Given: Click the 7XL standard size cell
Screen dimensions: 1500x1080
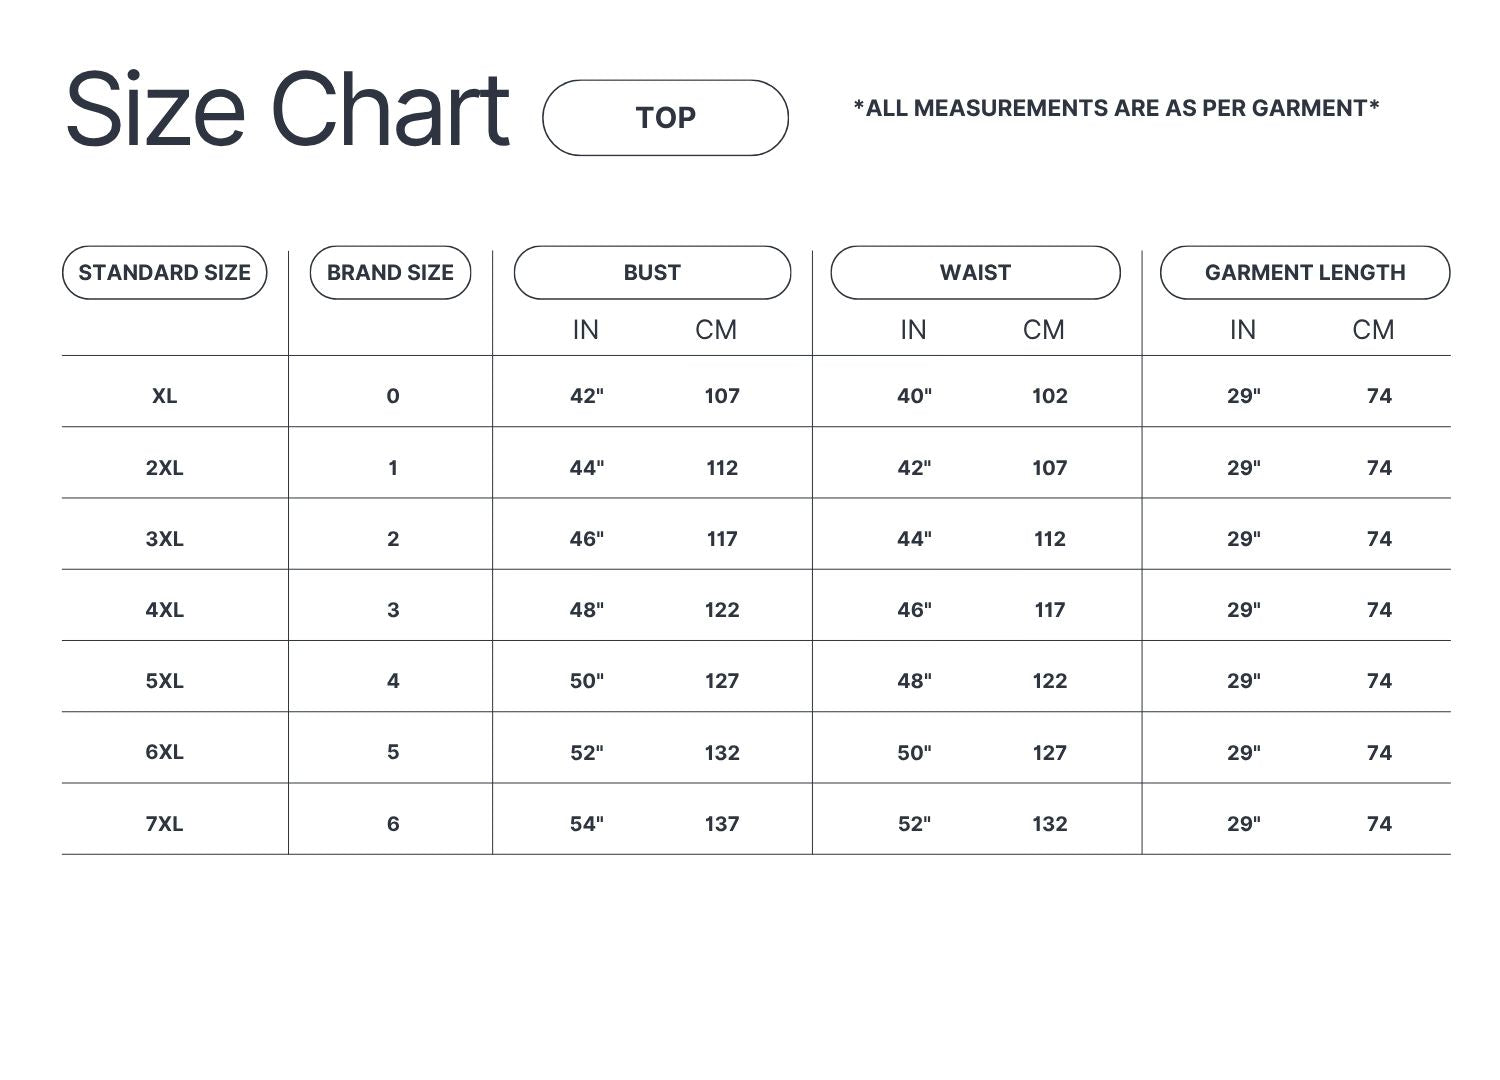Looking at the screenshot, I should point(165,824).
